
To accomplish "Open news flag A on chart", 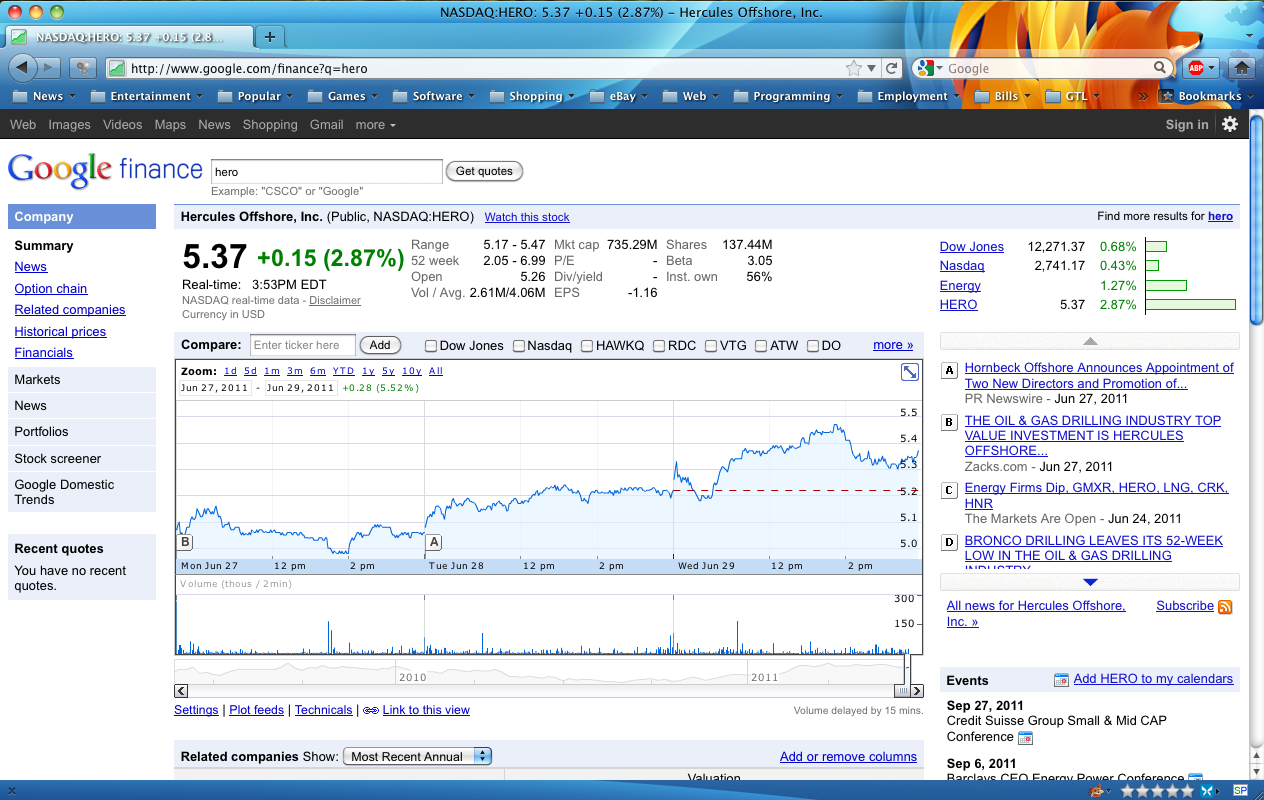I will tap(433, 542).
